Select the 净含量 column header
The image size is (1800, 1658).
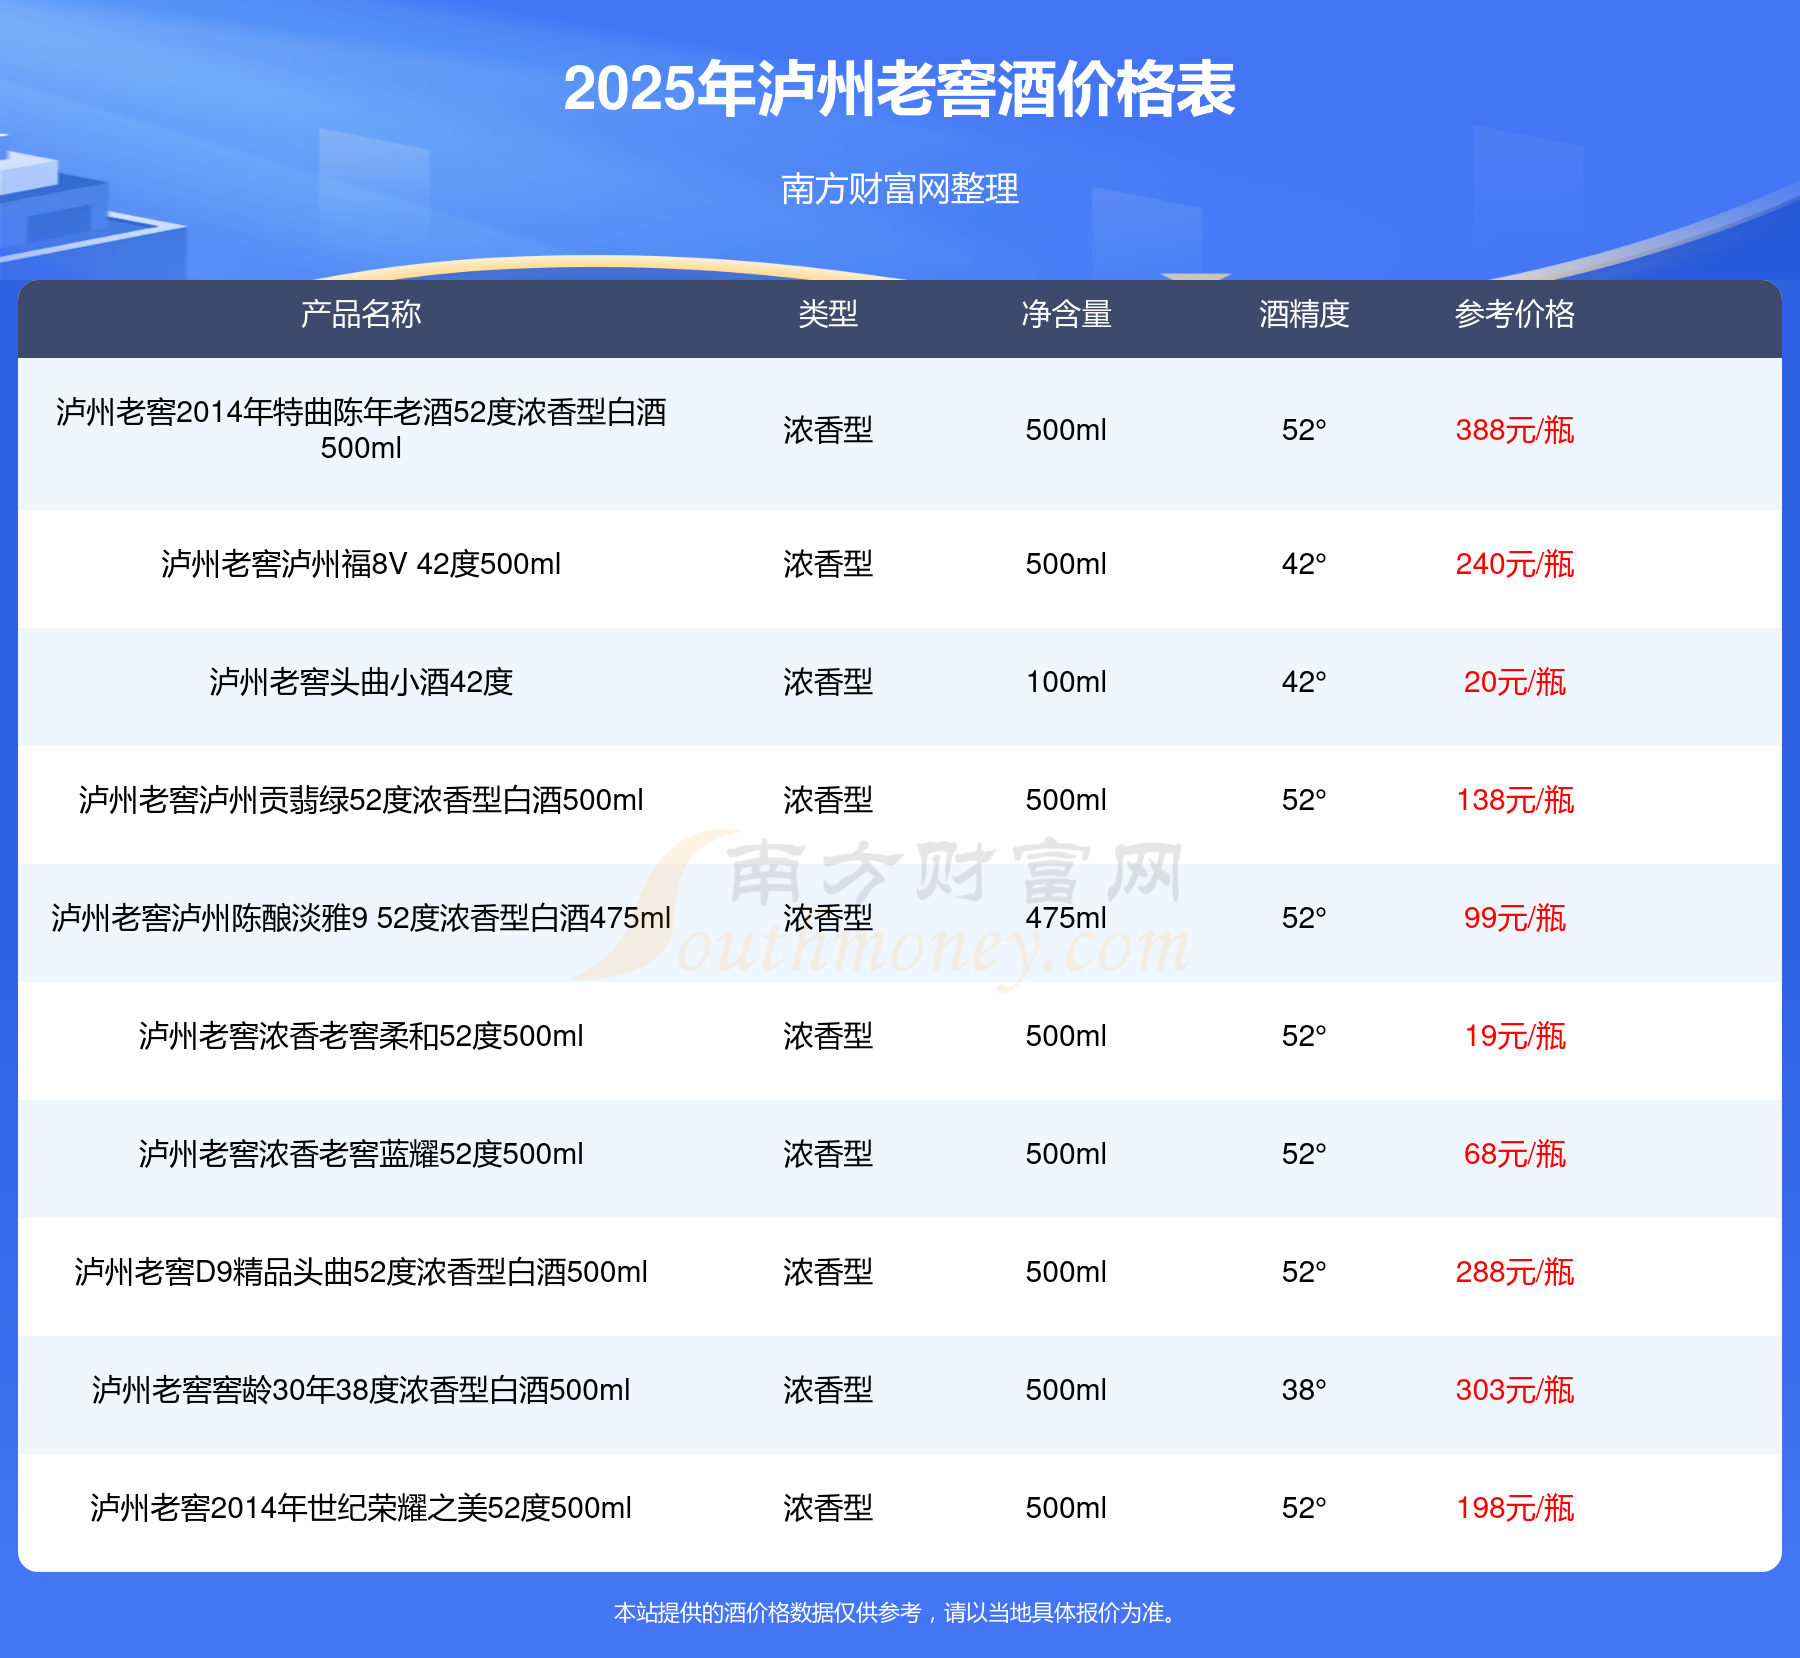click(1066, 314)
